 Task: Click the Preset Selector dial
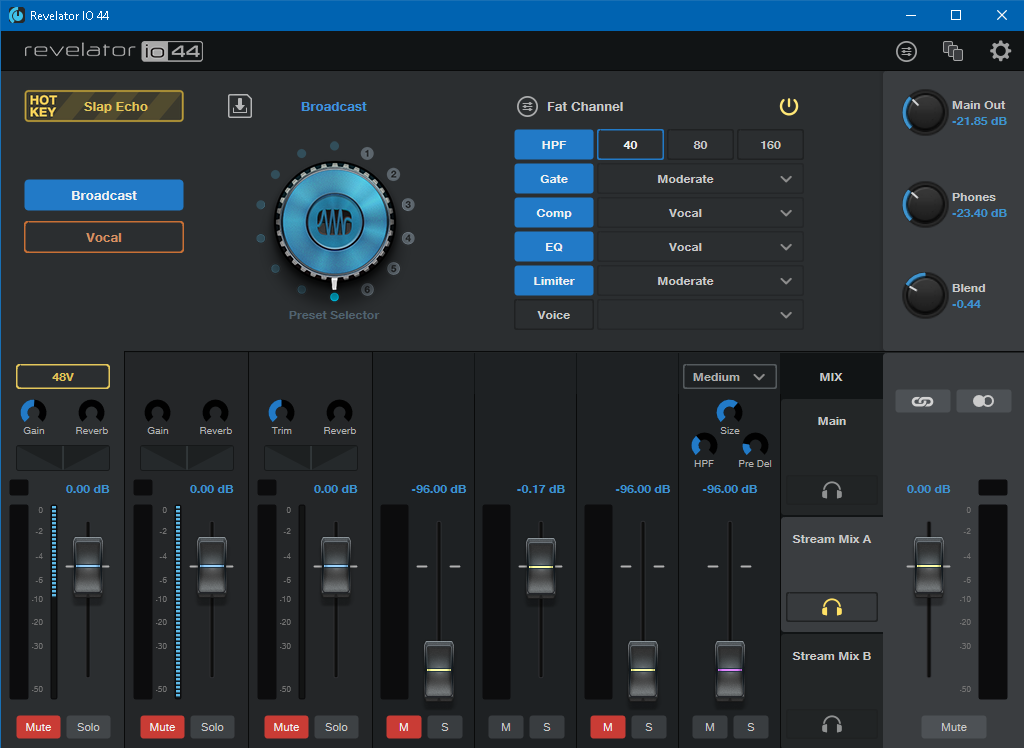[334, 222]
